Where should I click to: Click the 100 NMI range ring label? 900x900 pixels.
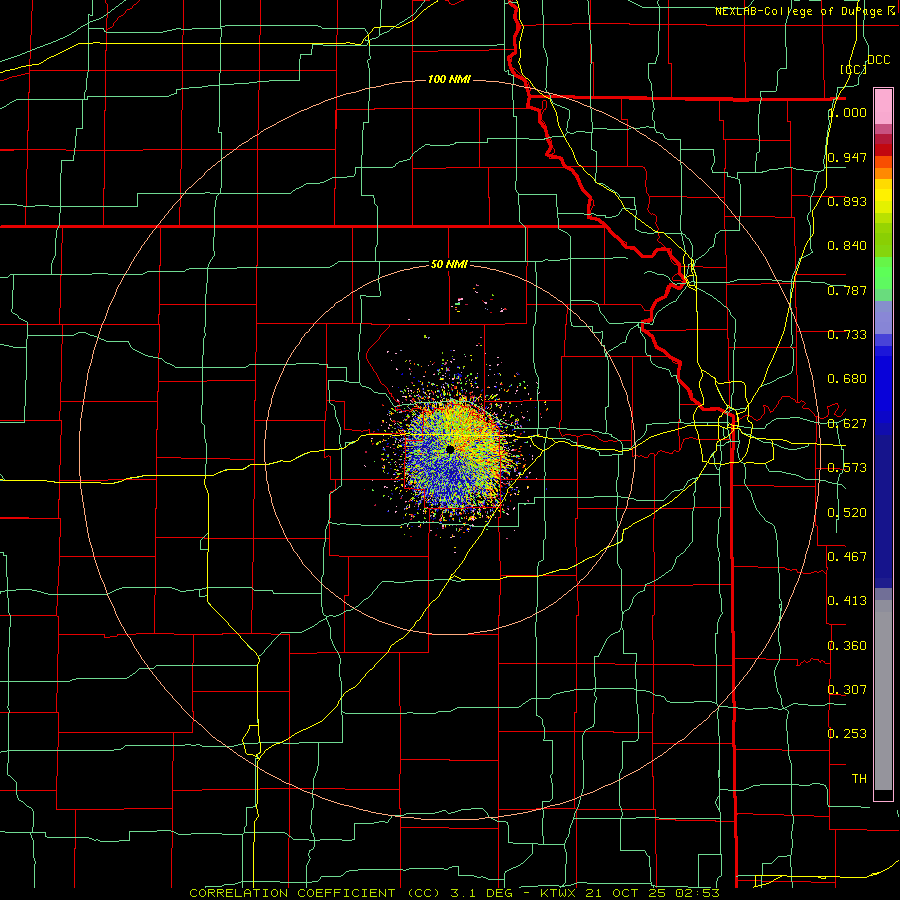click(449, 79)
